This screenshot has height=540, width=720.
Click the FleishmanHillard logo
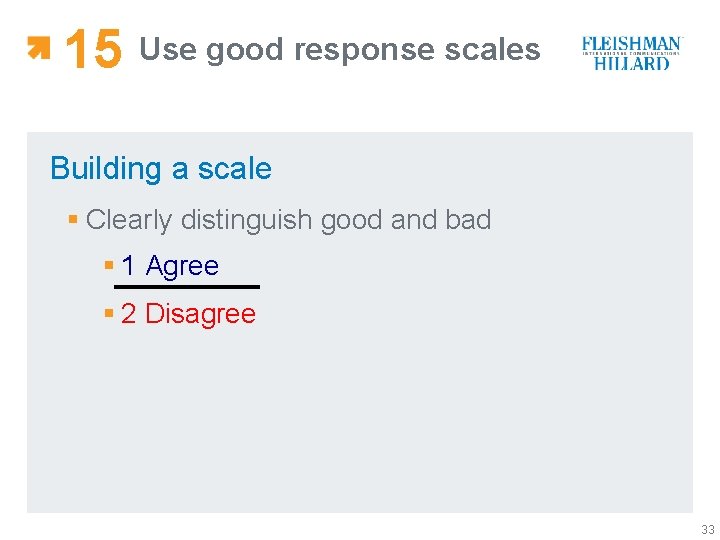click(x=632, y=53)
